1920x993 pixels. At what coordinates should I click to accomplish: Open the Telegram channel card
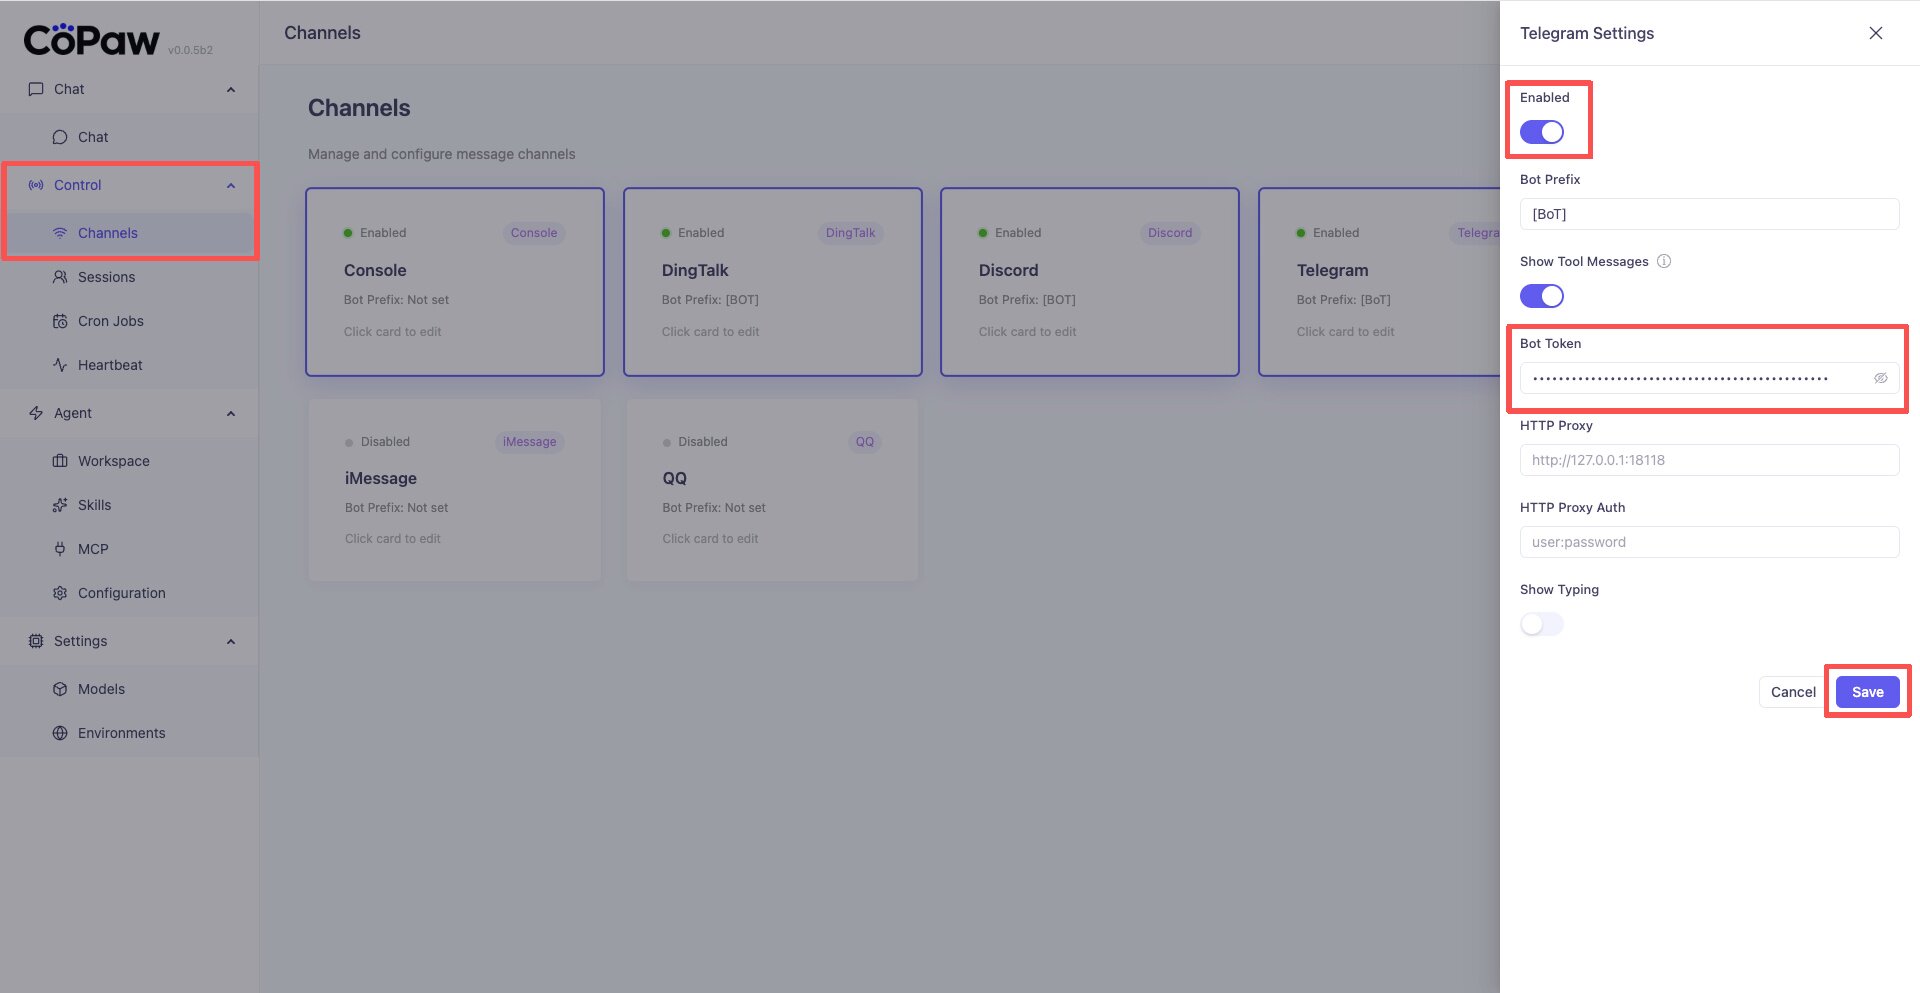pos(1380,282)
